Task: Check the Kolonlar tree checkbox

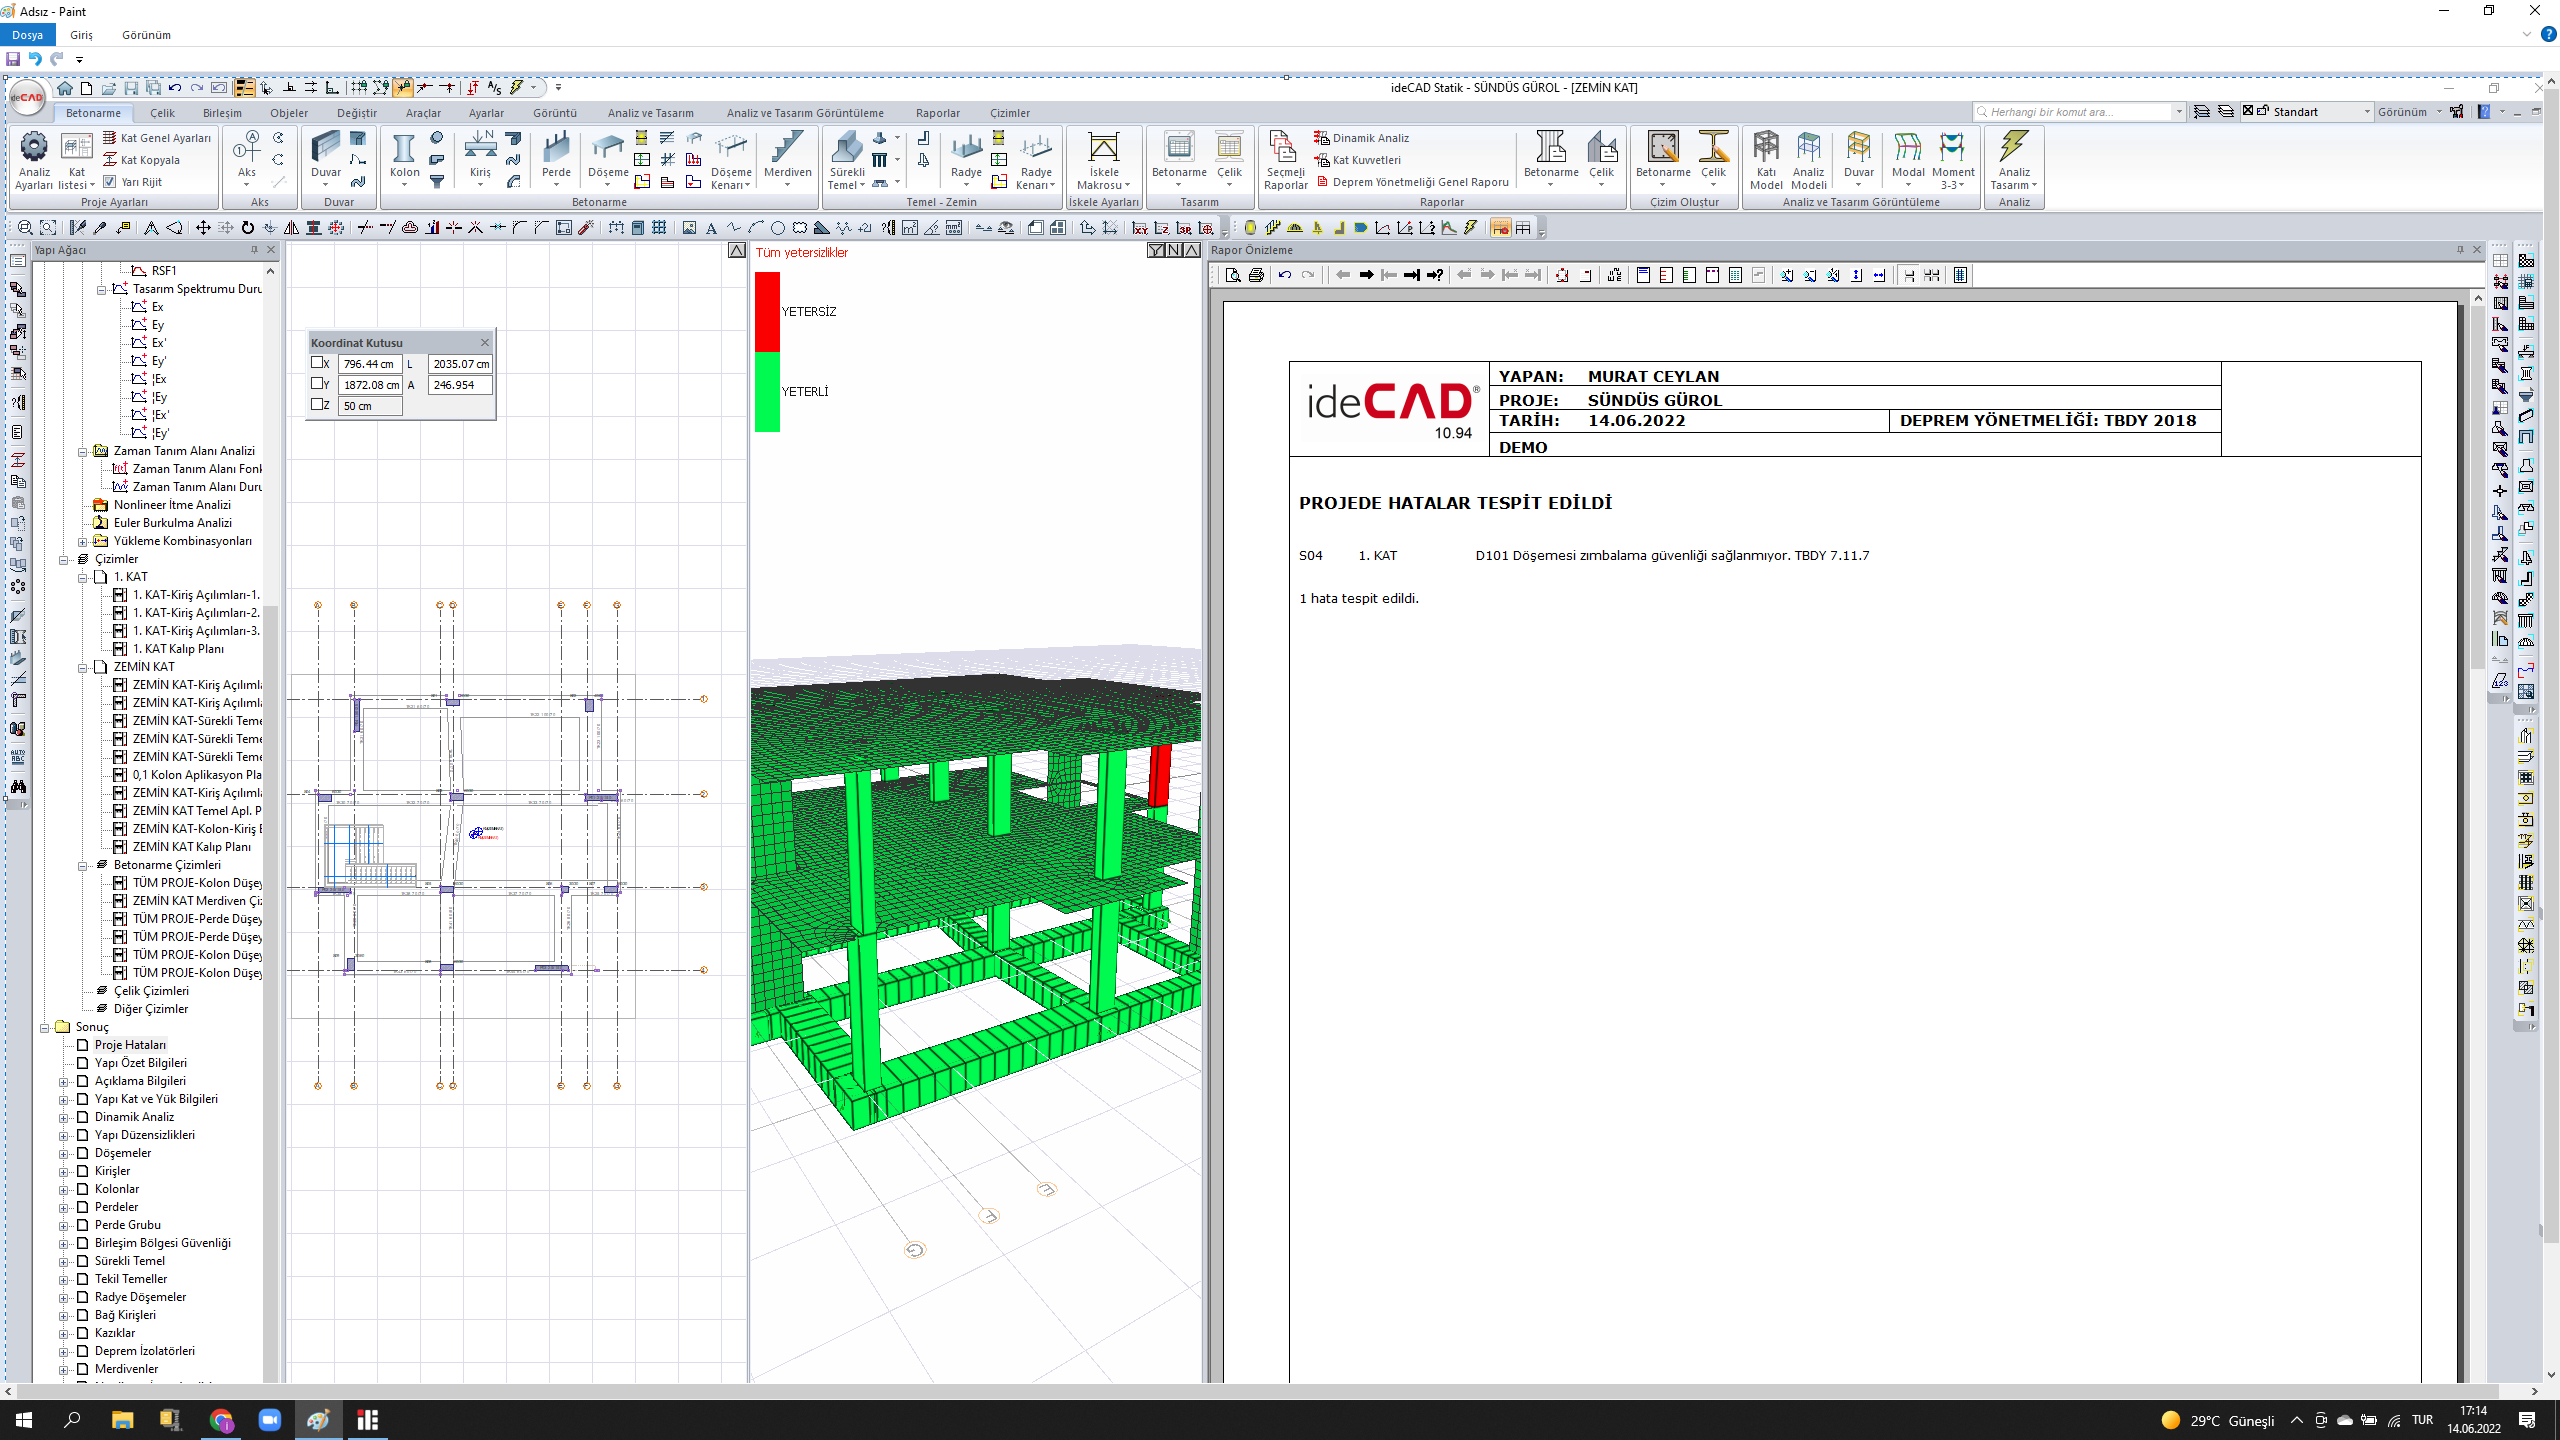Action: pyautogui.click(x=83, y=1189)
